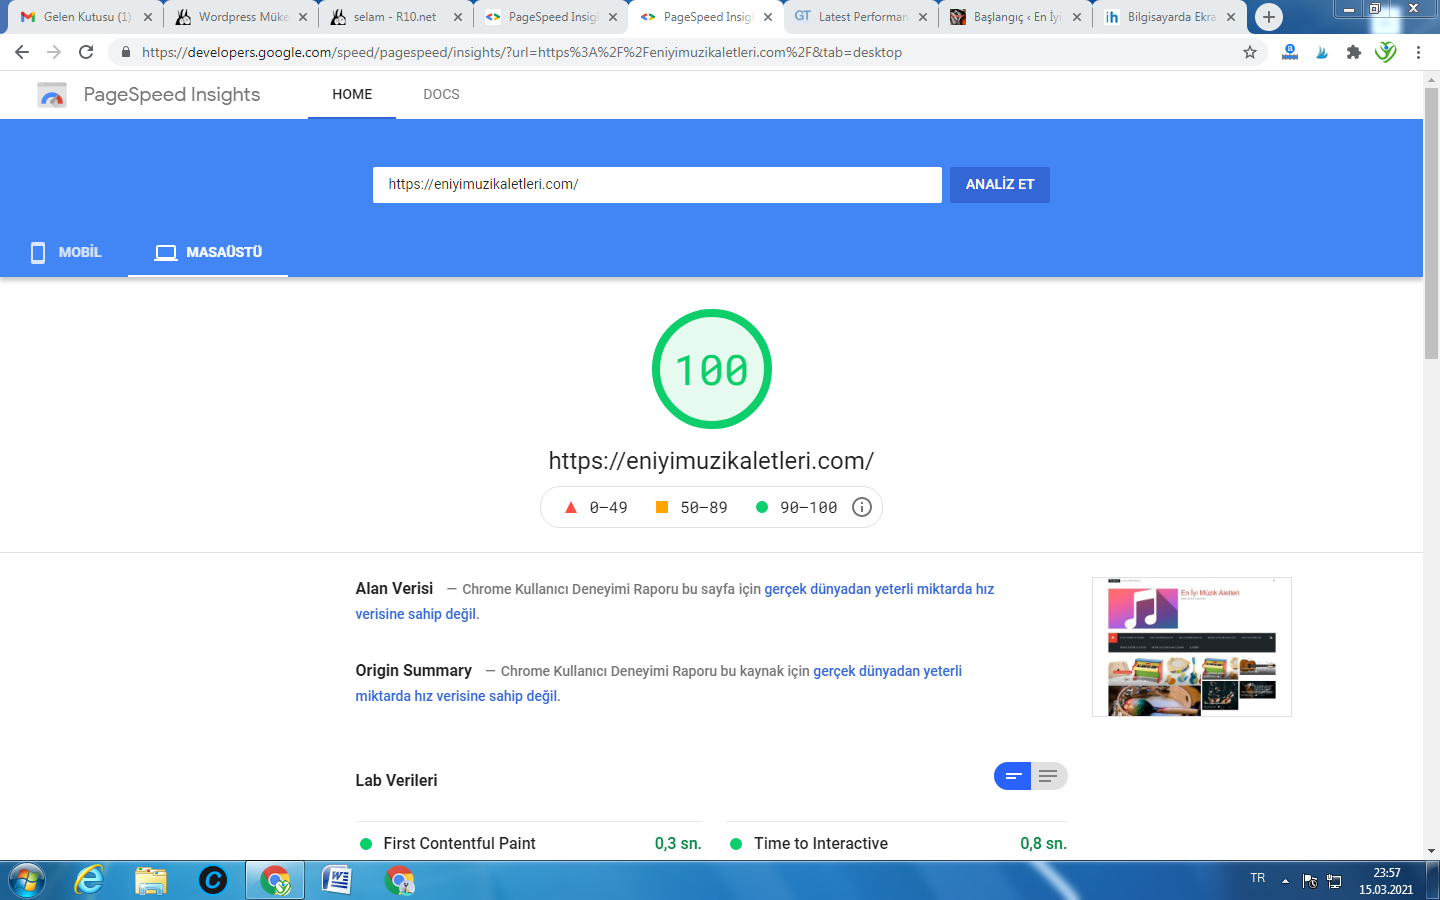The height and width of the screenshot is (900, 1440).
Task: Switch Lab Verileri to compact view
Action: [1013, 776]
